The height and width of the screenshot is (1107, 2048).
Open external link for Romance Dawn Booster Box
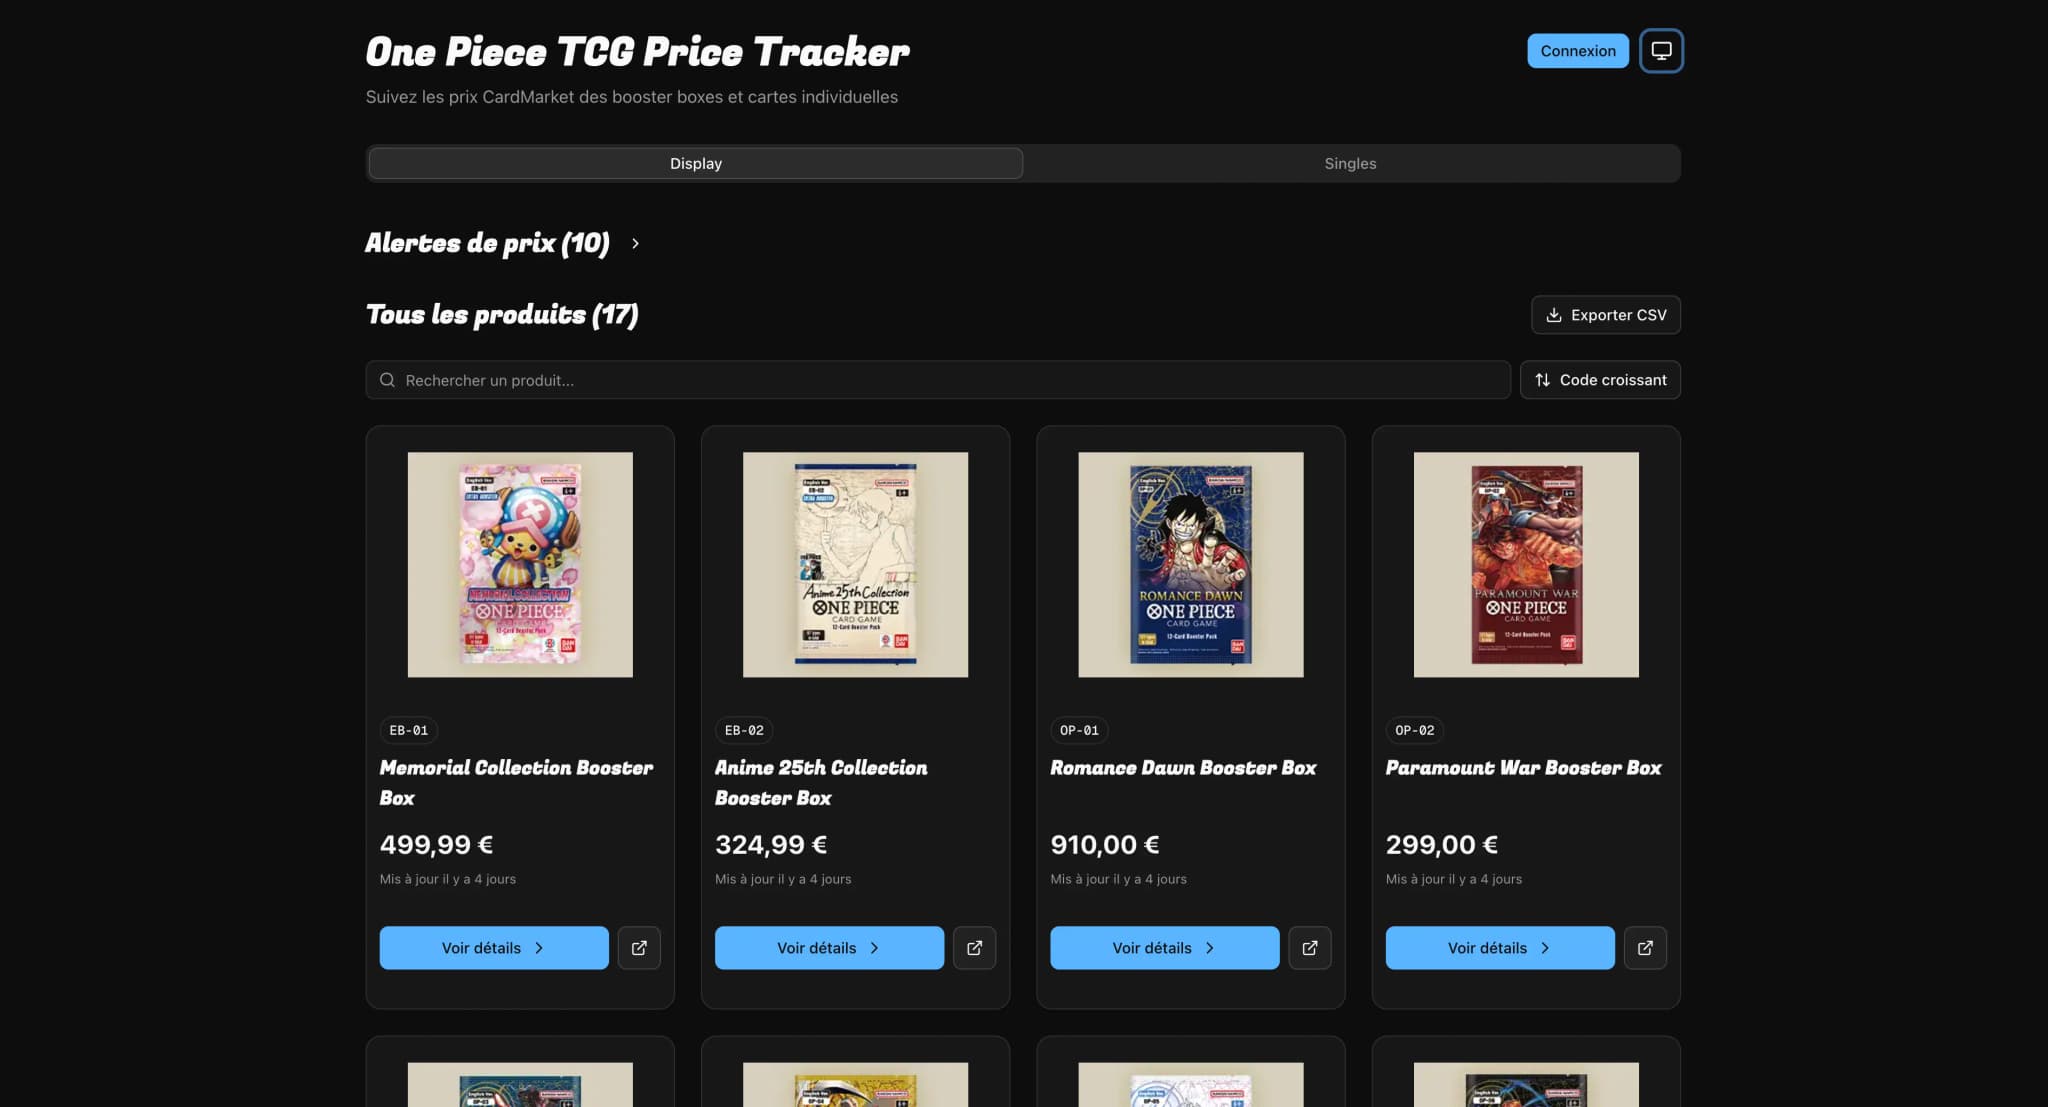[x=1310, y=948]
